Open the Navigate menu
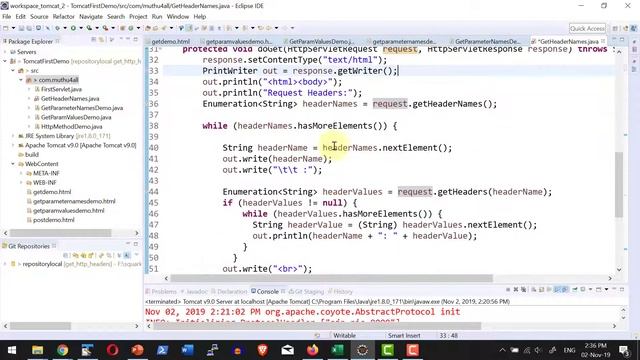Screen dimensions: 640x360 coord(91,17)
